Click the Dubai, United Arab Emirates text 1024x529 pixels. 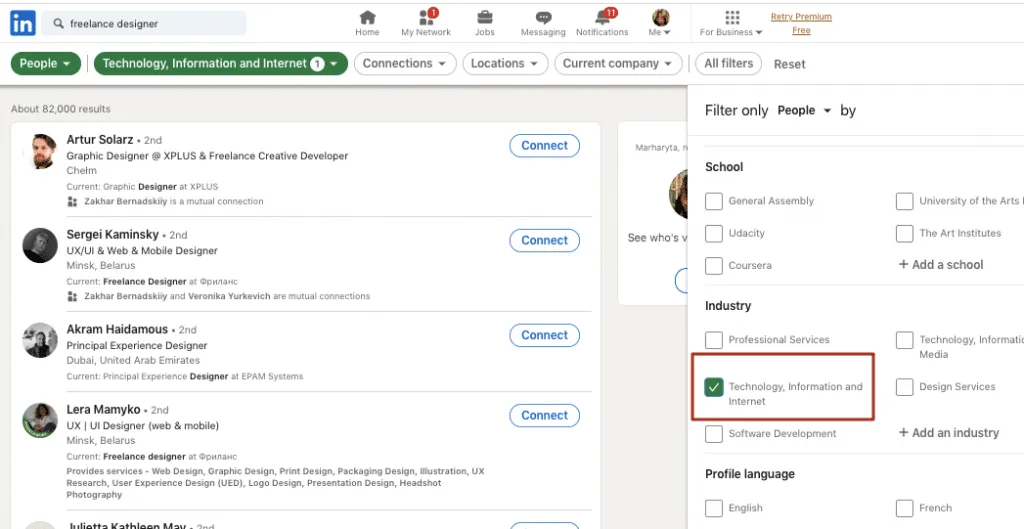point(133,361)
